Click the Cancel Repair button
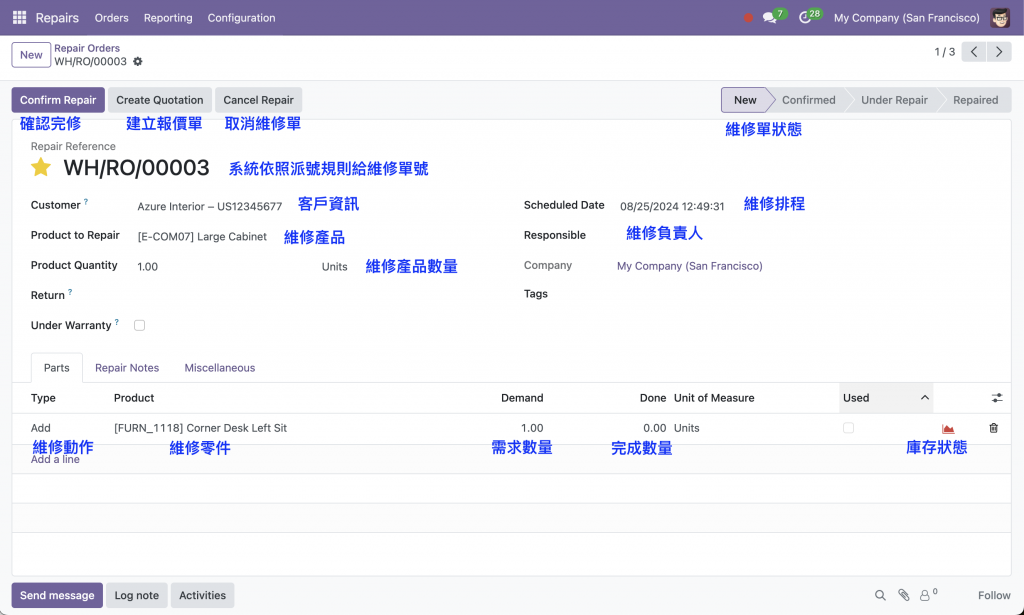Screen dimensions: 1024x615 coord(259,100)
